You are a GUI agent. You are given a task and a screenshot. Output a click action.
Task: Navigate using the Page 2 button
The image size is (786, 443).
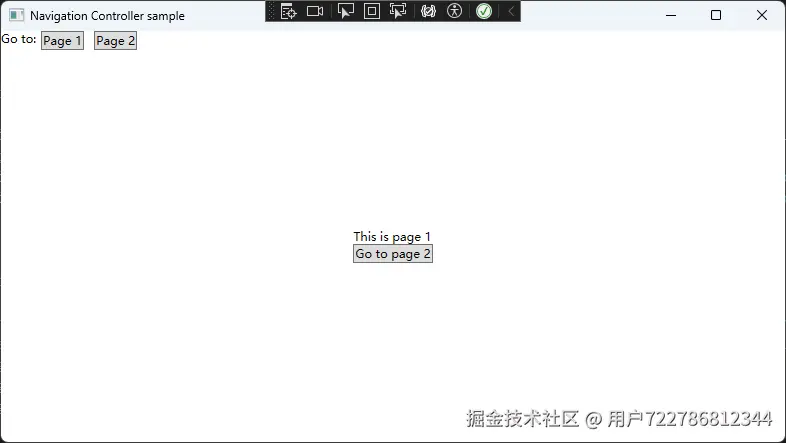click(x=115, y=41)
